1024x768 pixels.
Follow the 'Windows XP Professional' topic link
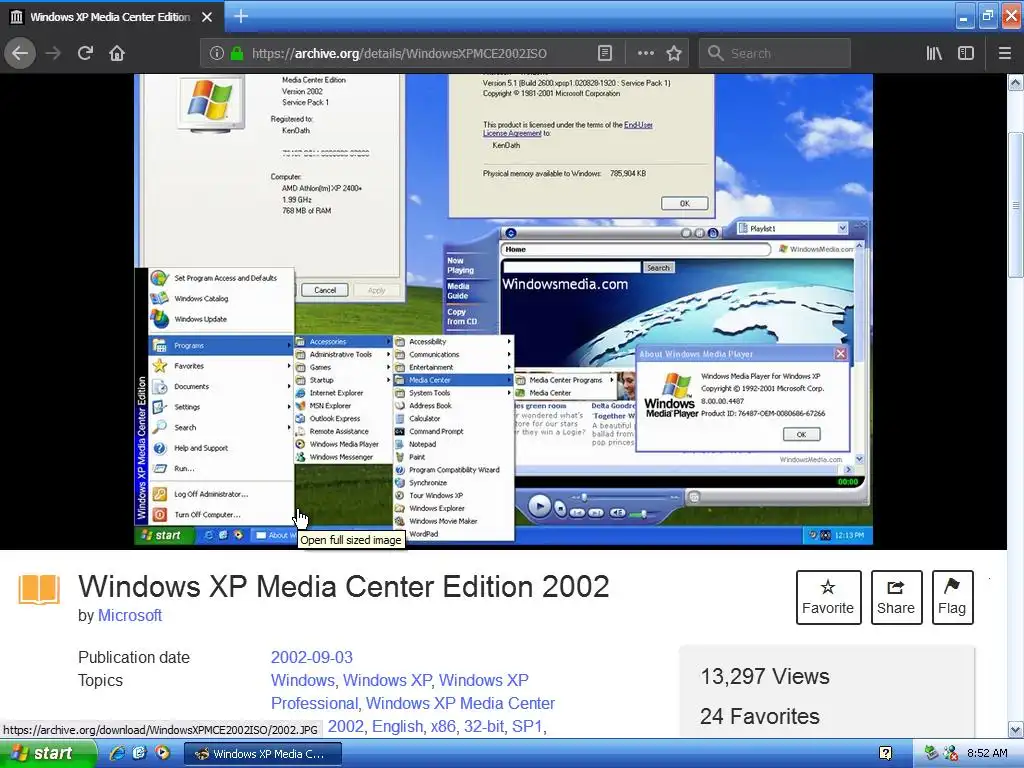pyautogui.click(x=400, y=692)
